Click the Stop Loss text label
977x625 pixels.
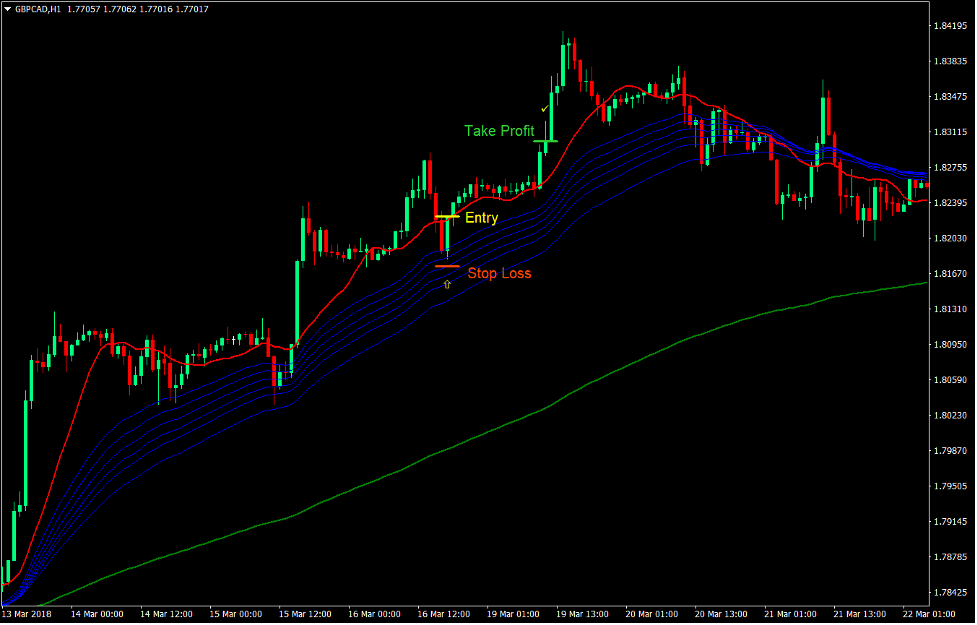coord(500,272)
